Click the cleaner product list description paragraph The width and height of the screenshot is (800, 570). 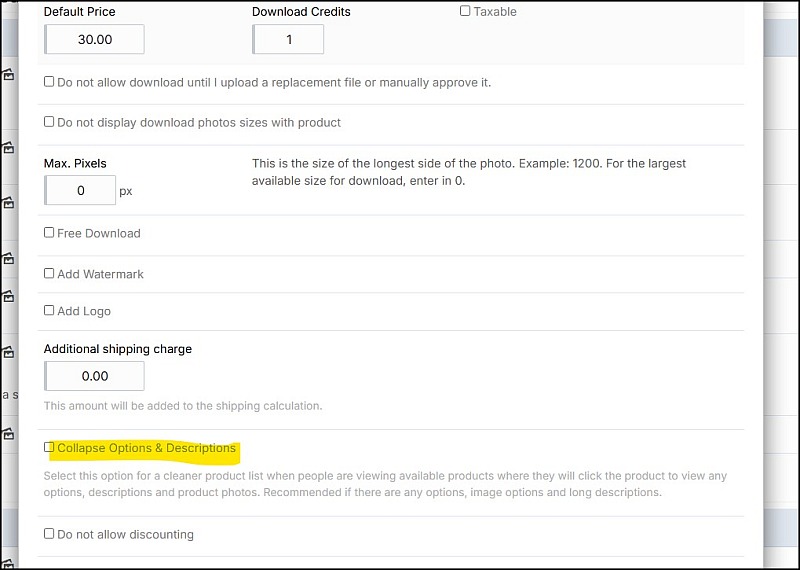tap(385, 484)
